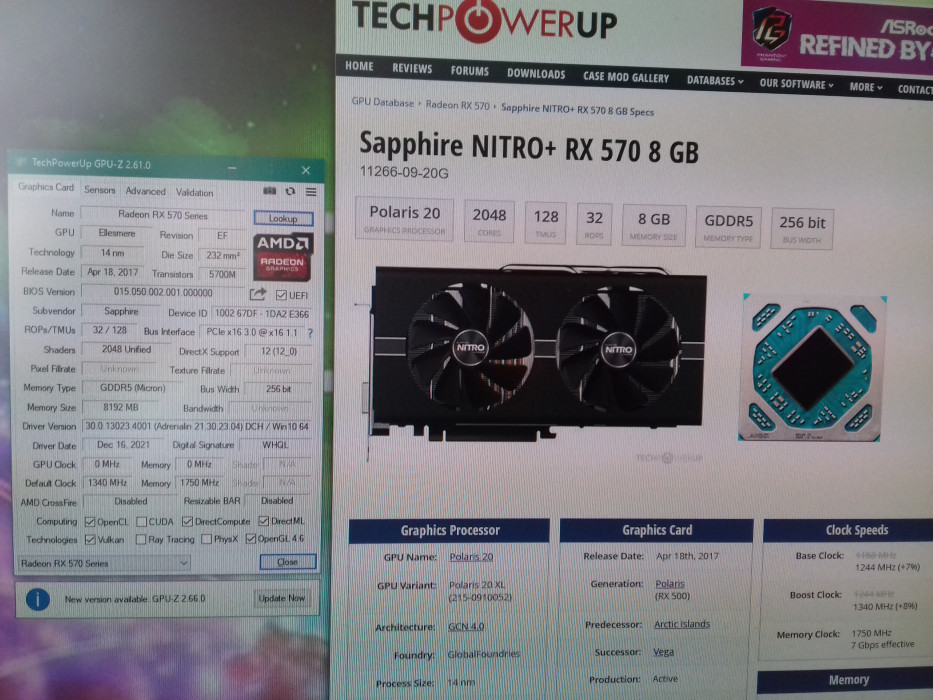933x700 pixels.
Task: Open the Advanced tab in GPU-Z
Action: [146, 191]
